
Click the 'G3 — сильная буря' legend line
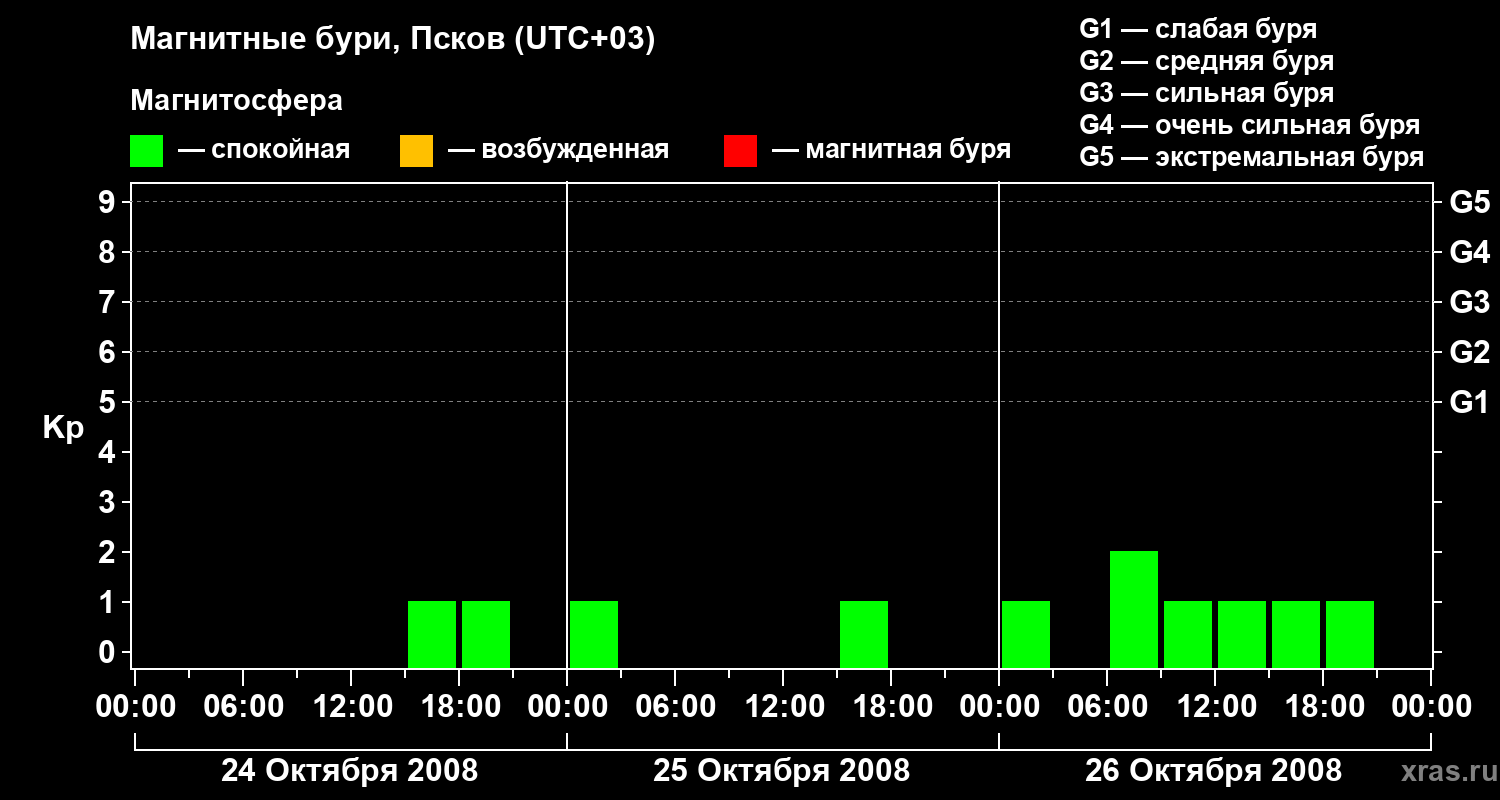point(1207,93)
